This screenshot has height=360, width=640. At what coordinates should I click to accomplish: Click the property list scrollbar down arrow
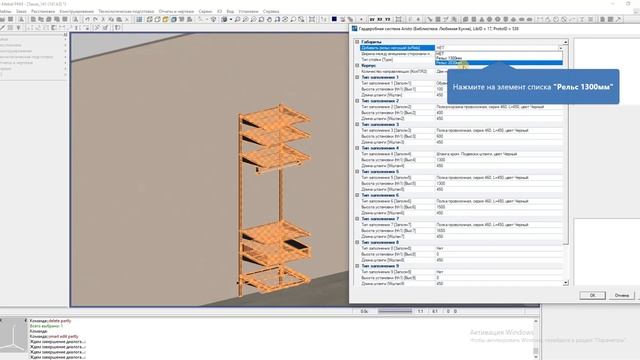(566, 282)
